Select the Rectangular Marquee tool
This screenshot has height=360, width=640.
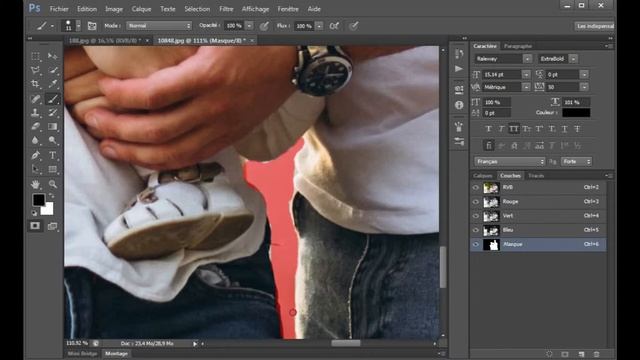[x=36, y=56]
